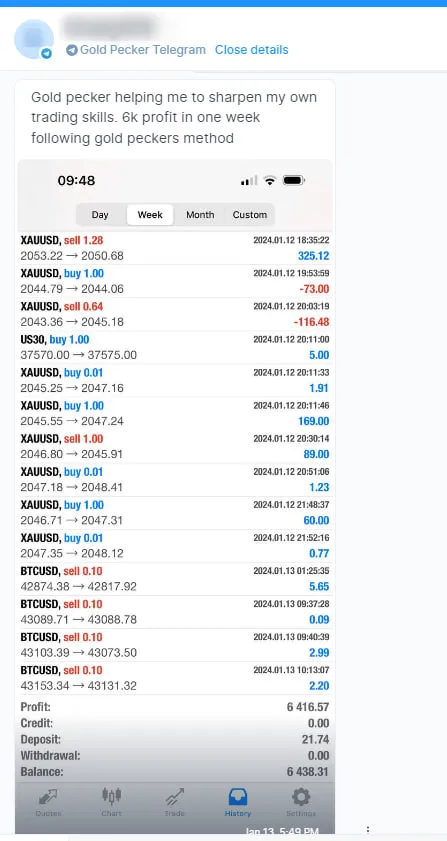Select the US30 buy 1.00 trade

(x=175, y=347)
